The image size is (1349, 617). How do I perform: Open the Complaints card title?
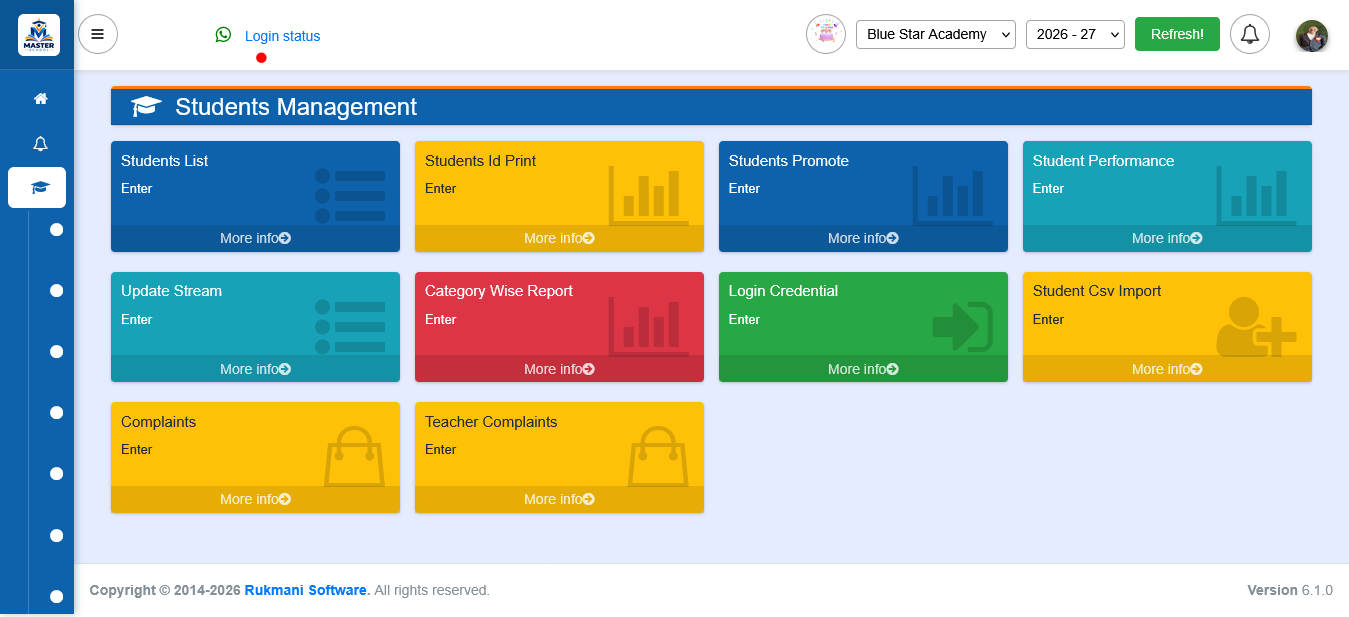click(159, 422)
